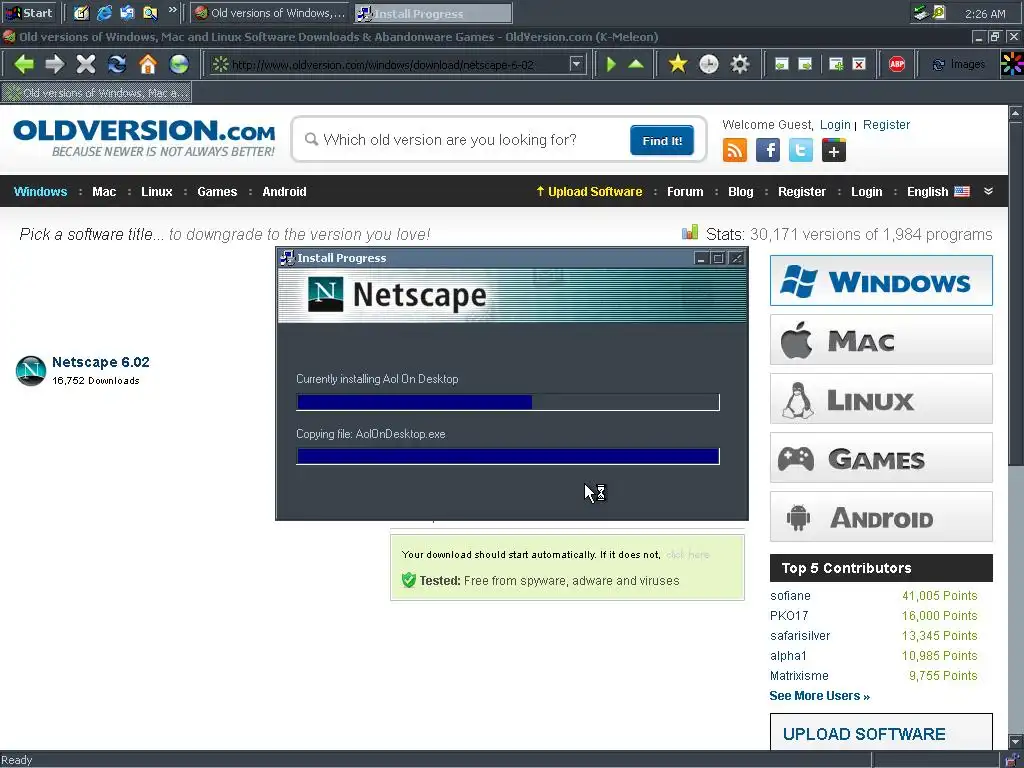Click the 'Copying file' progress bar
This screenshot has width=1024, height=768.
pyautogui.click(x=507, y=456)
